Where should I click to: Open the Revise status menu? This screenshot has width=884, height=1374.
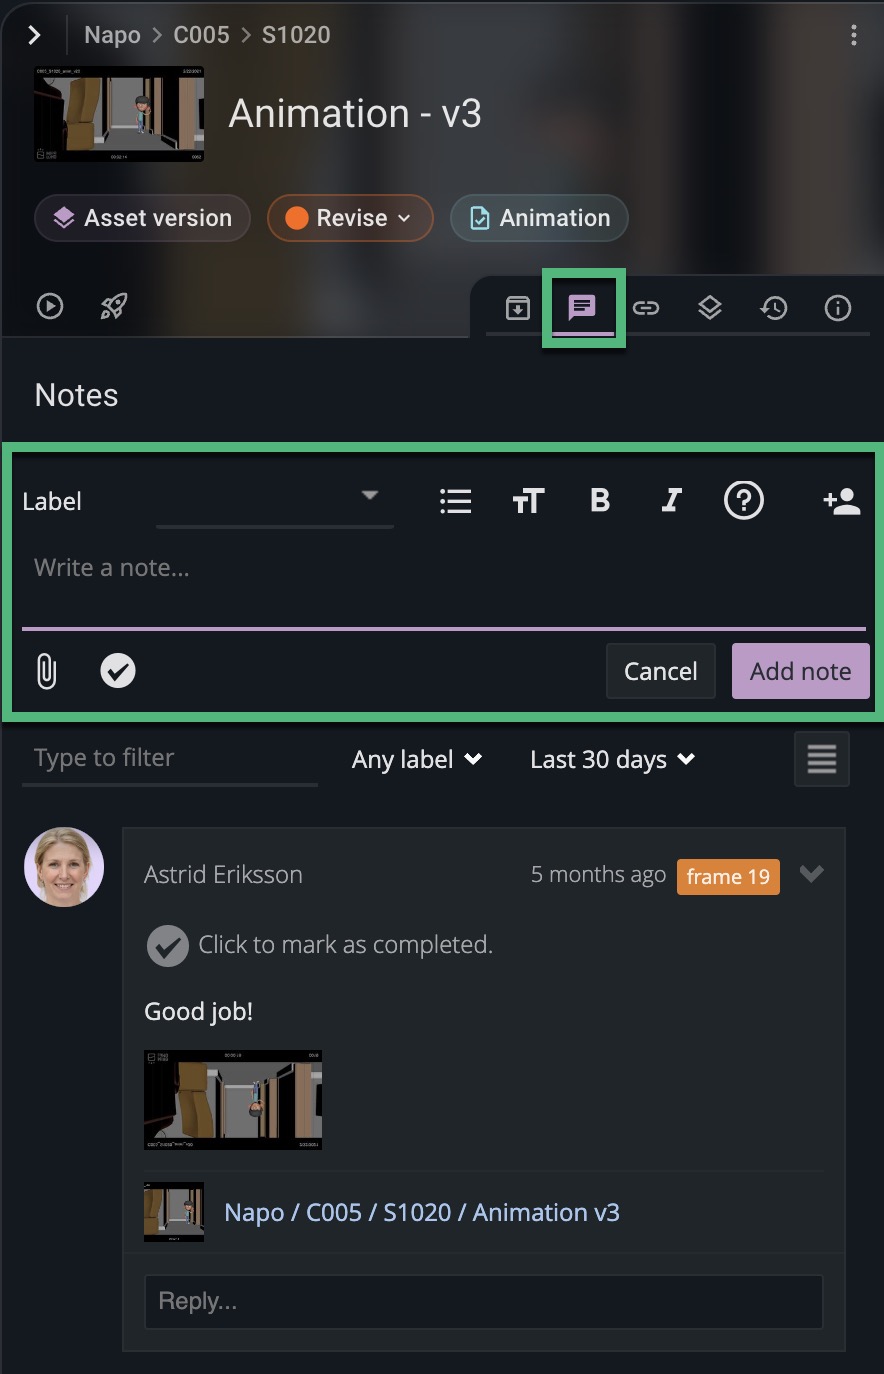[x=350, y=218]
